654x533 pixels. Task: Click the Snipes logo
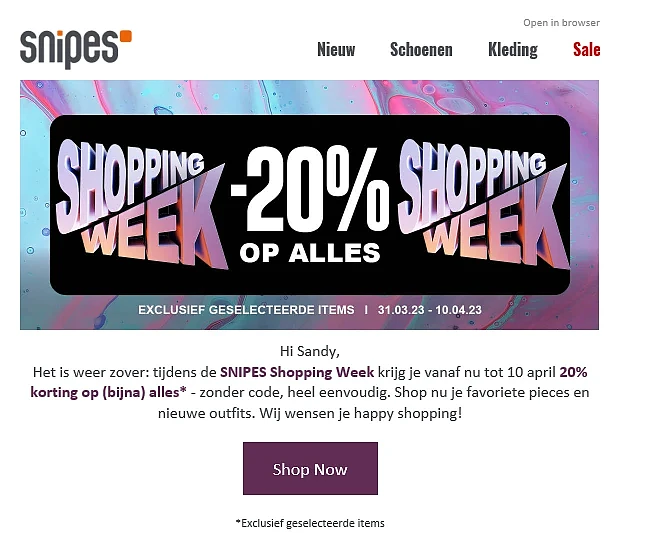pyautogui.click(x=76, y=49)
